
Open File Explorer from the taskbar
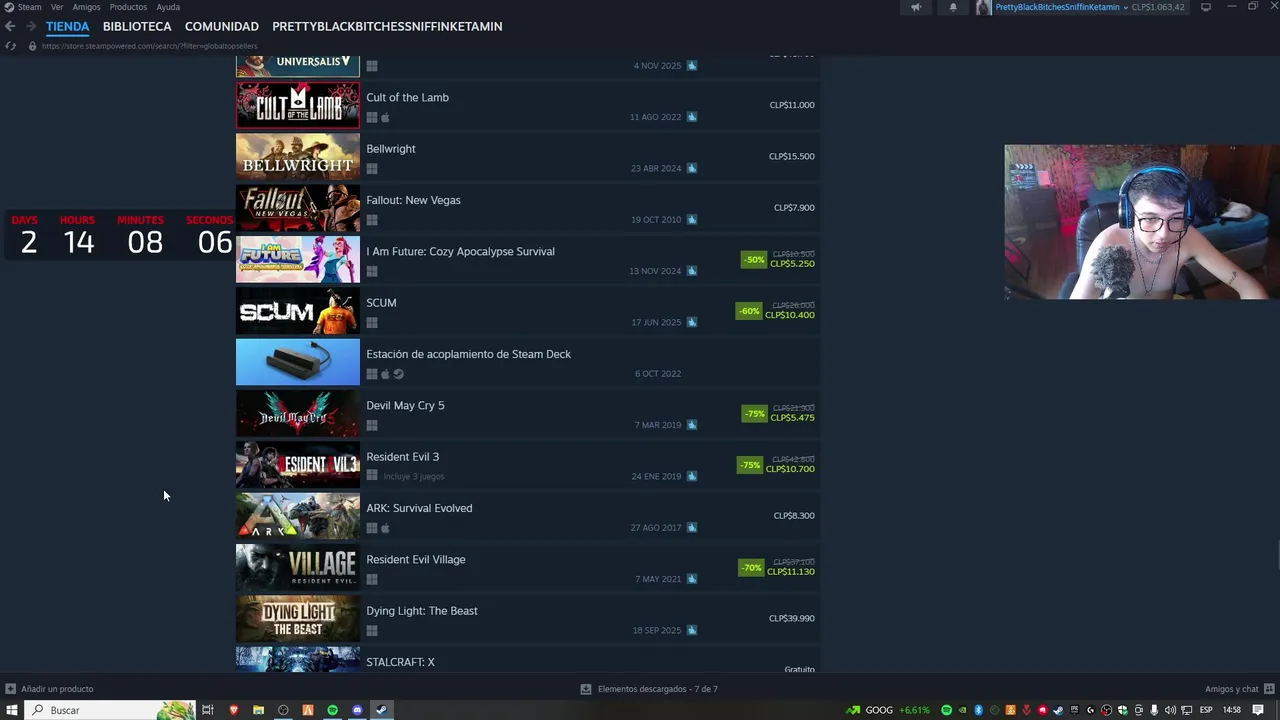click(x=258, y=710)
